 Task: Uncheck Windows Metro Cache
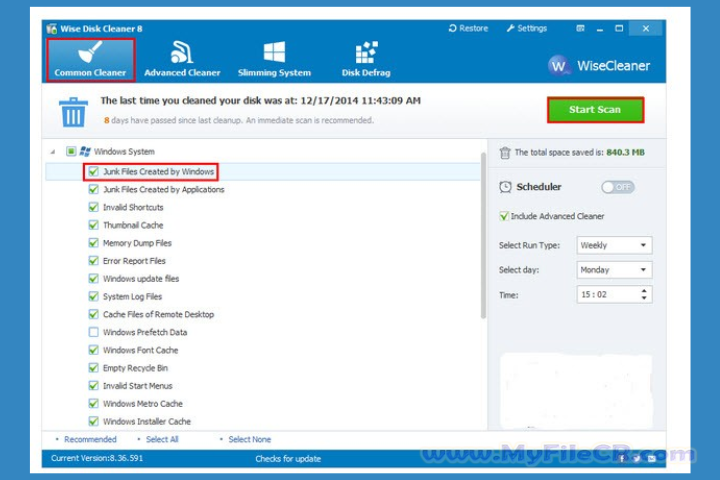pyautogui.click(x=94, y=404)
